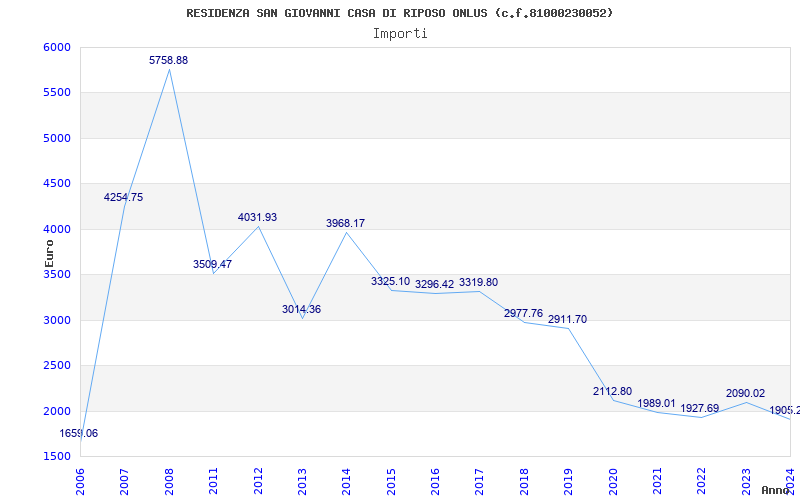Select the 3014.36 data label

[302, 309]
